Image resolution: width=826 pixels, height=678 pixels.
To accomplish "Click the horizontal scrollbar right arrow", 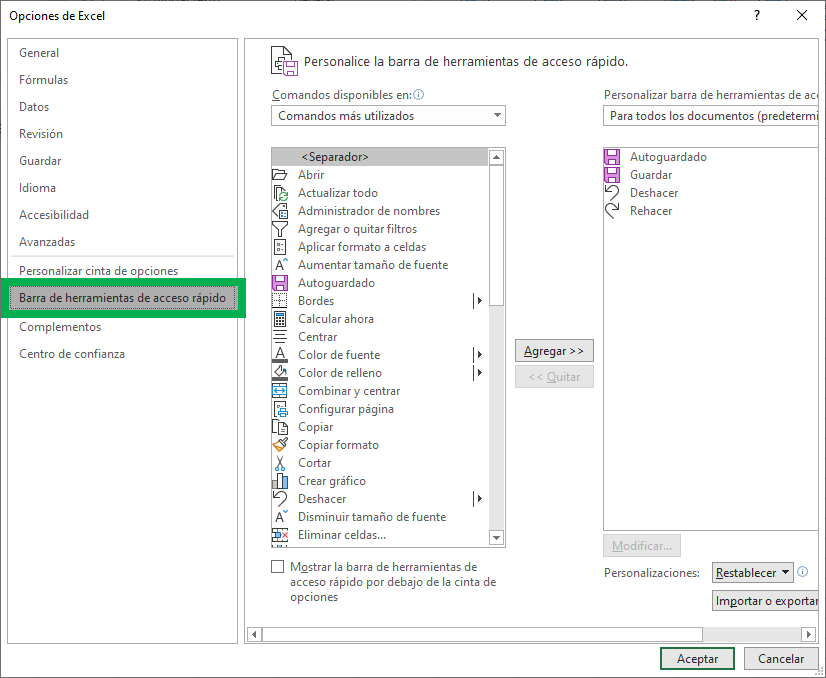I will point(808,634).
